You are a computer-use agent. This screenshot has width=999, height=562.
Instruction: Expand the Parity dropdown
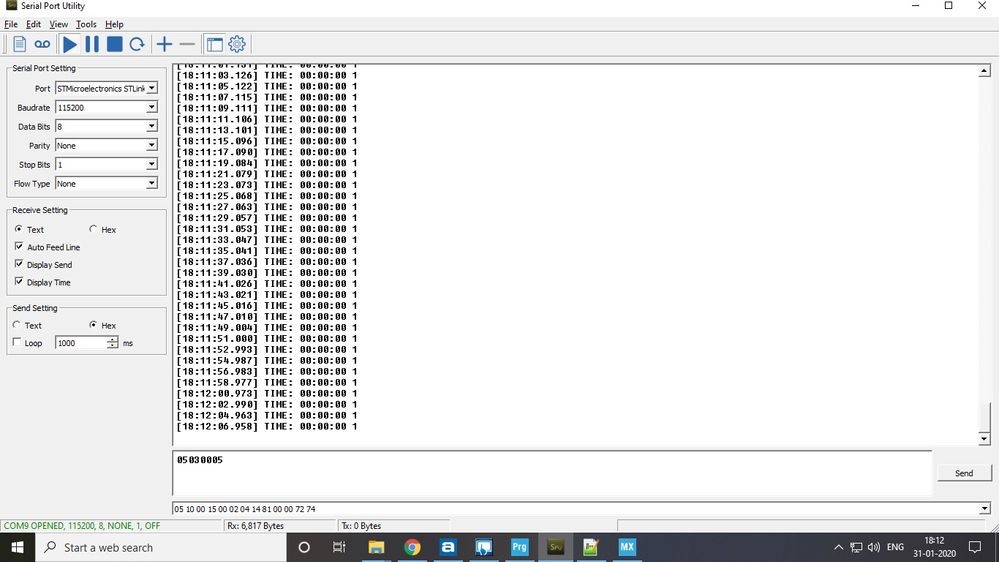click(x=152, y=145)
